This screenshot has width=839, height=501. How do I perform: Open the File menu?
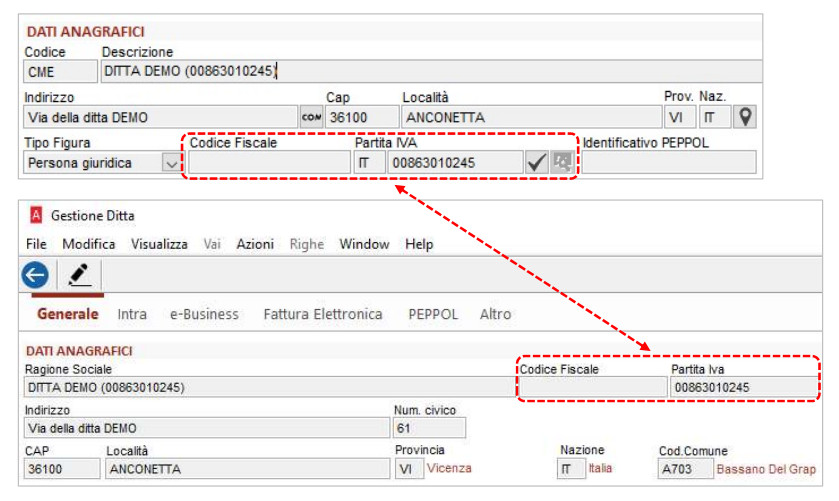(36, 244)
